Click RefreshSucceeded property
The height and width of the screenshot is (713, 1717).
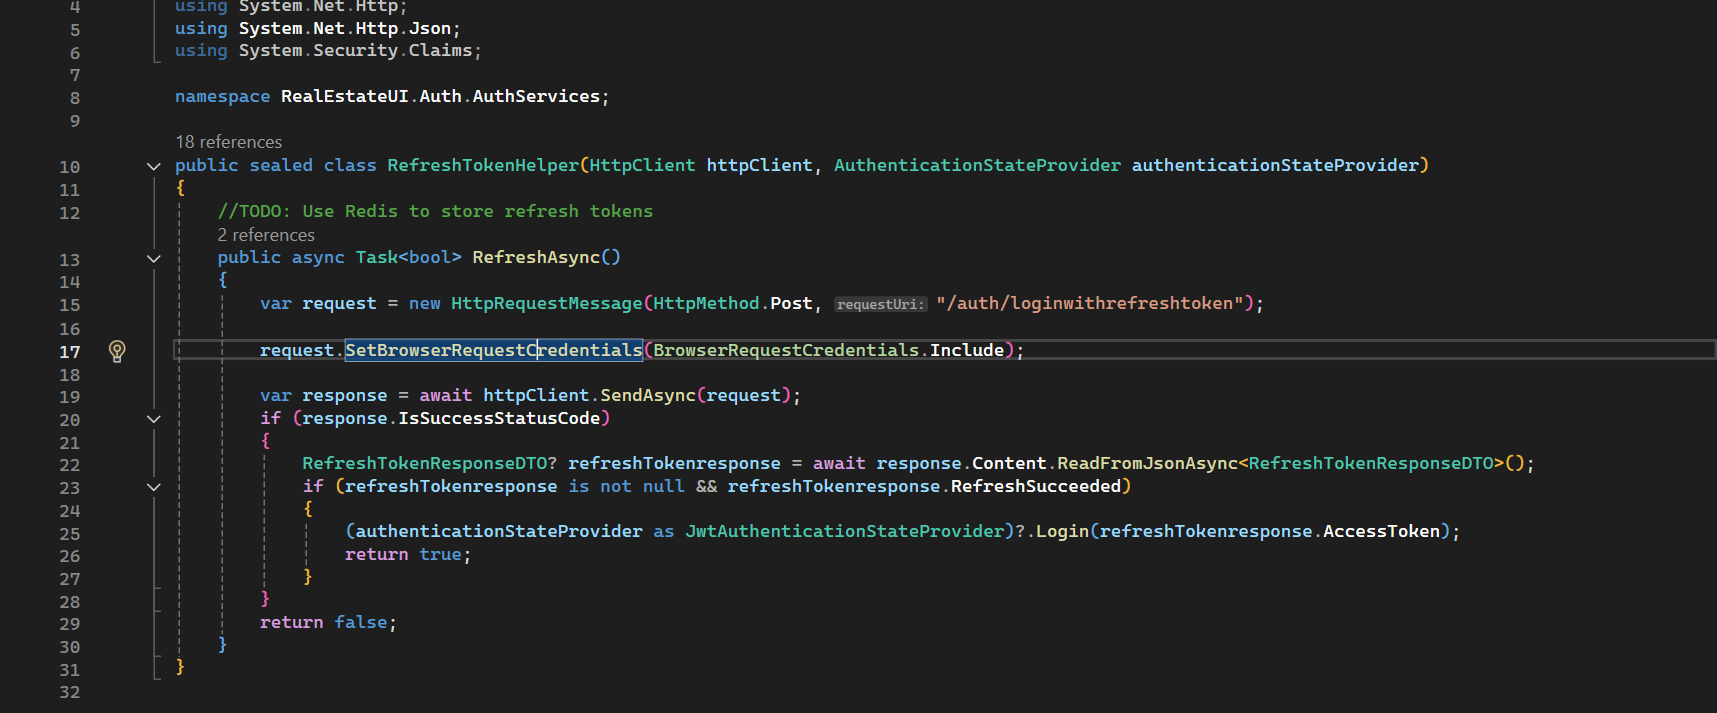click(x=1035, y=486)
